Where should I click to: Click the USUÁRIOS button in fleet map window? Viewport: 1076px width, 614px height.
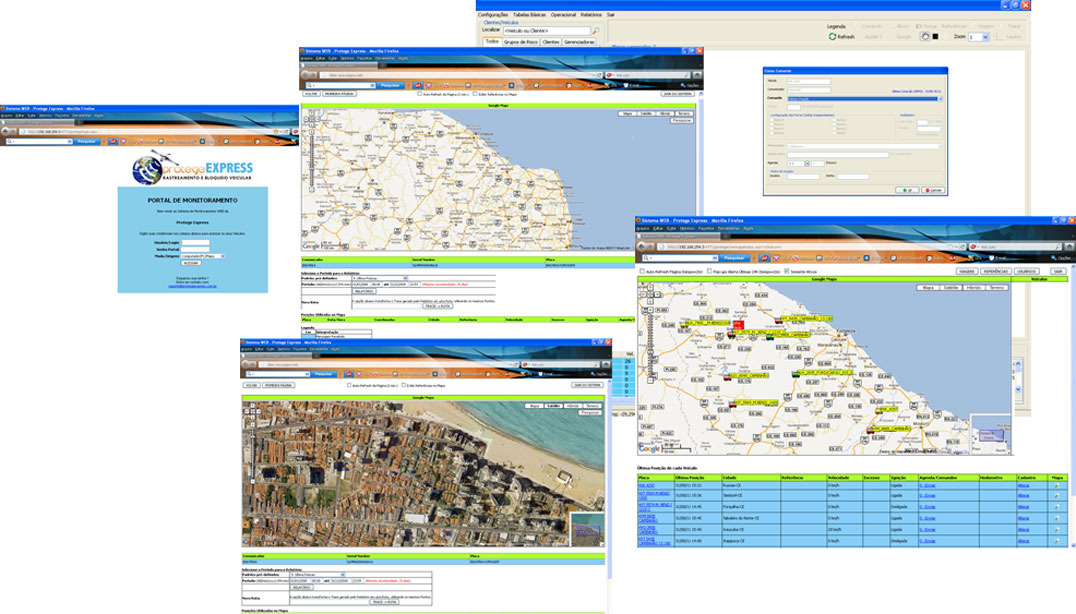(x=1027, y=272)
